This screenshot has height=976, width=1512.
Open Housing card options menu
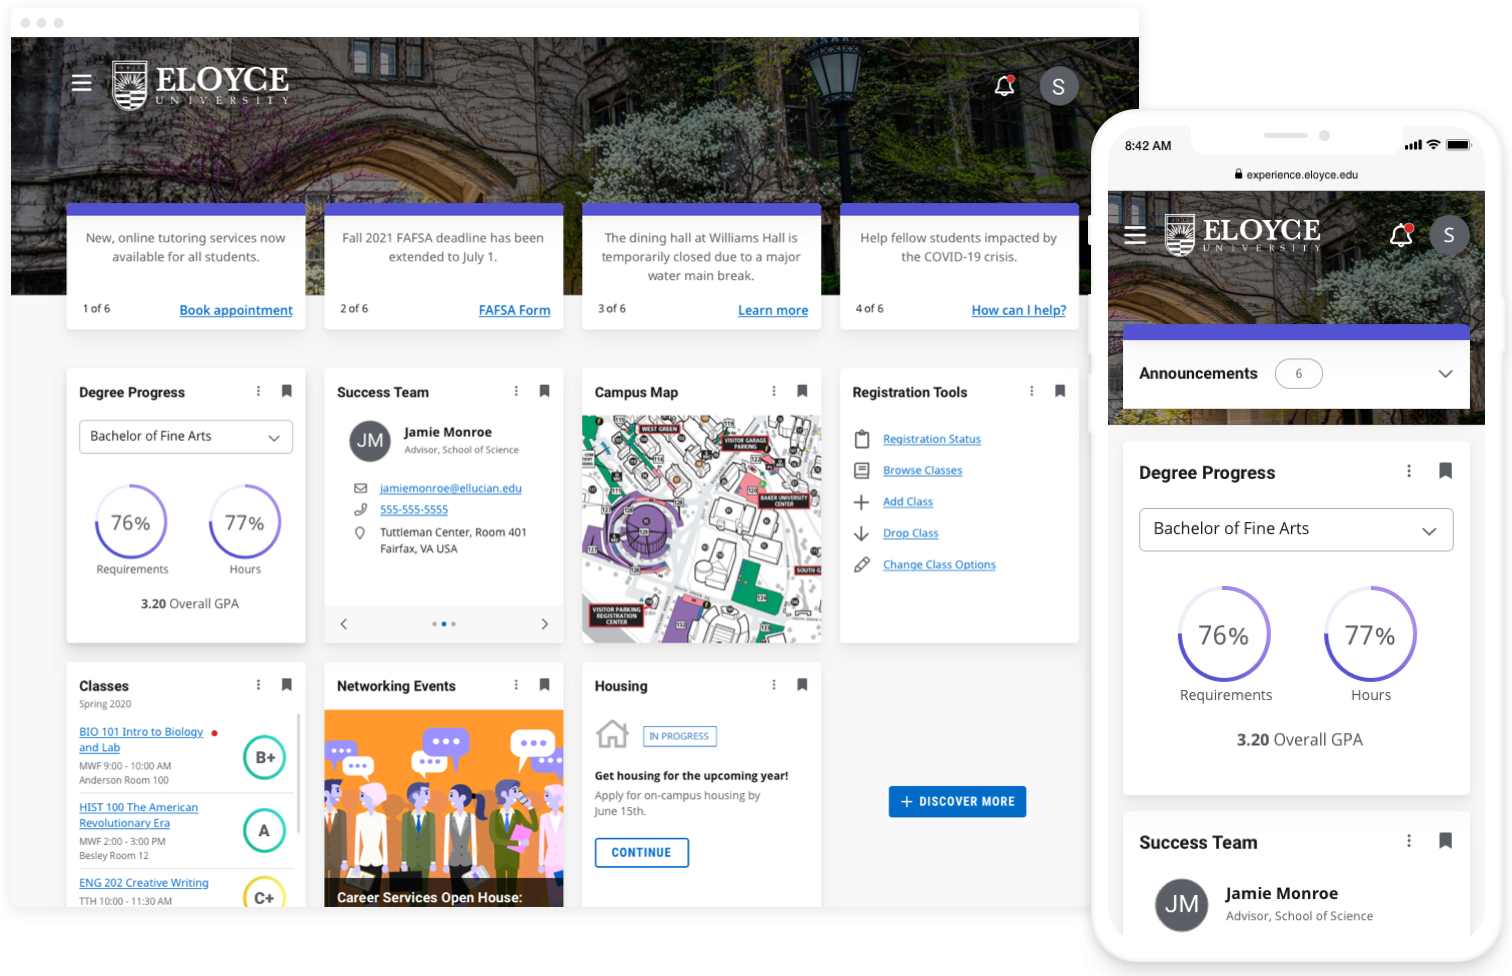[x=774, y=685]
